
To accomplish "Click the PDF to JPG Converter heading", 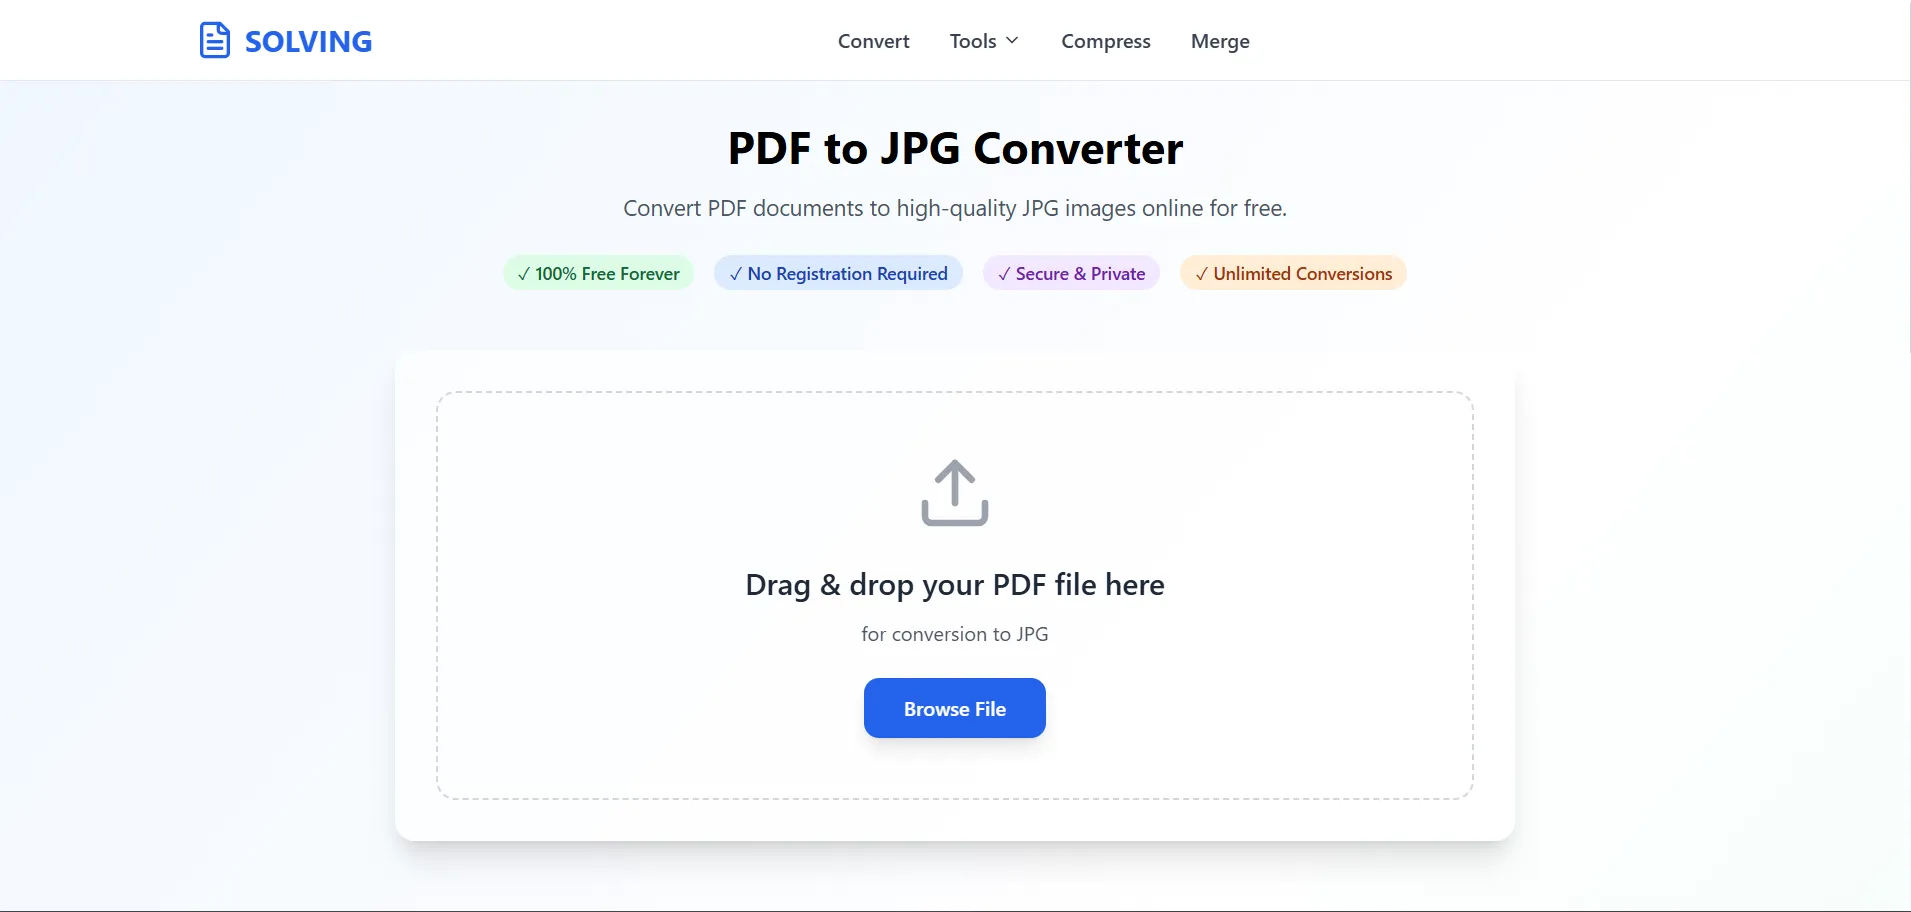I will (x=954, y=148).
